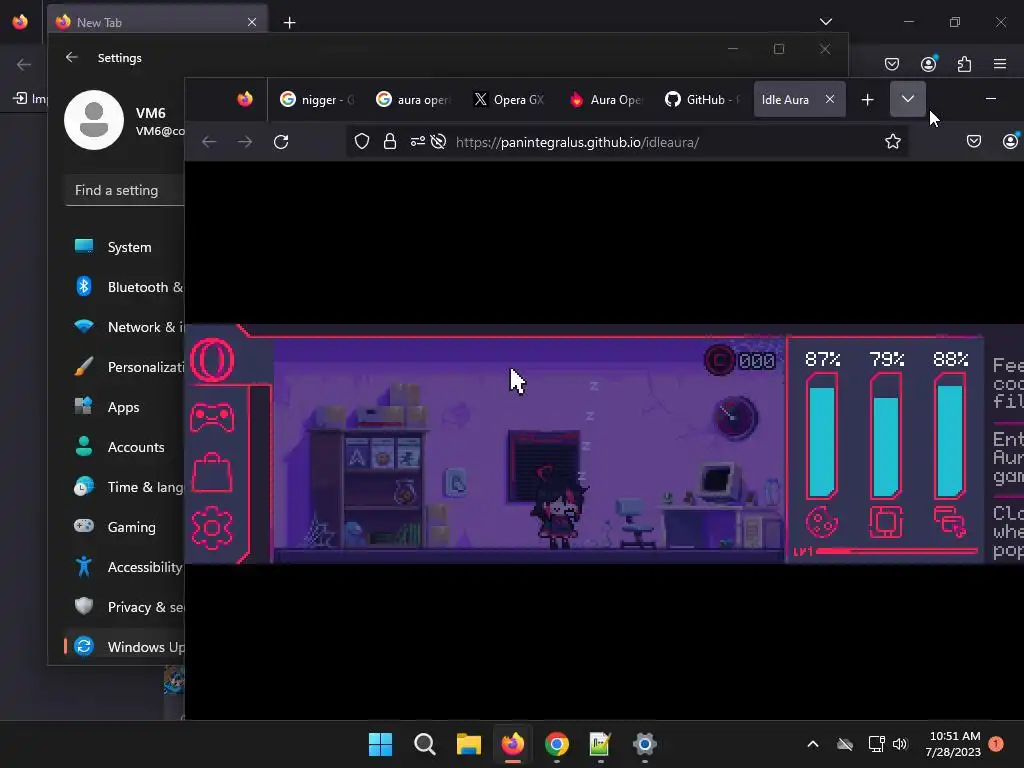Open File Explorer from the taskbar

(468, 744)
